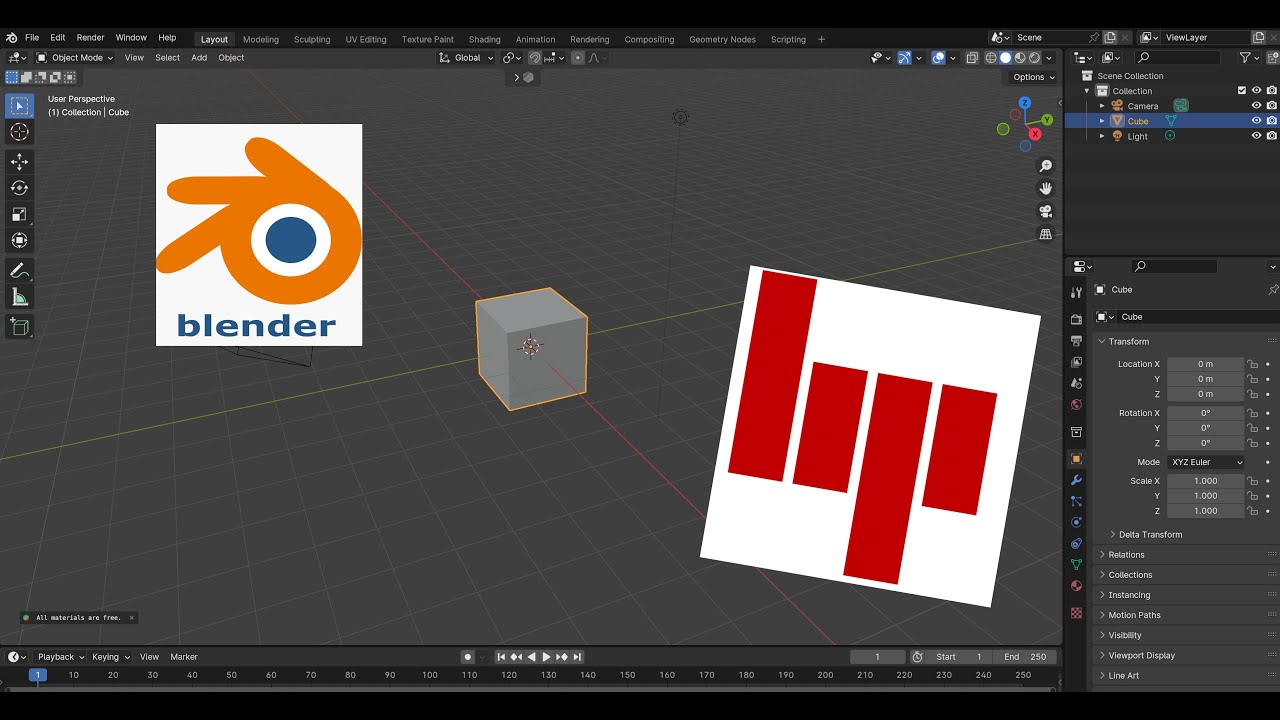Viewport: 1280px width, 720px height.
Task: Switch to Material Preview shading
Action: pyautogui.click(x=1020, y=58)
